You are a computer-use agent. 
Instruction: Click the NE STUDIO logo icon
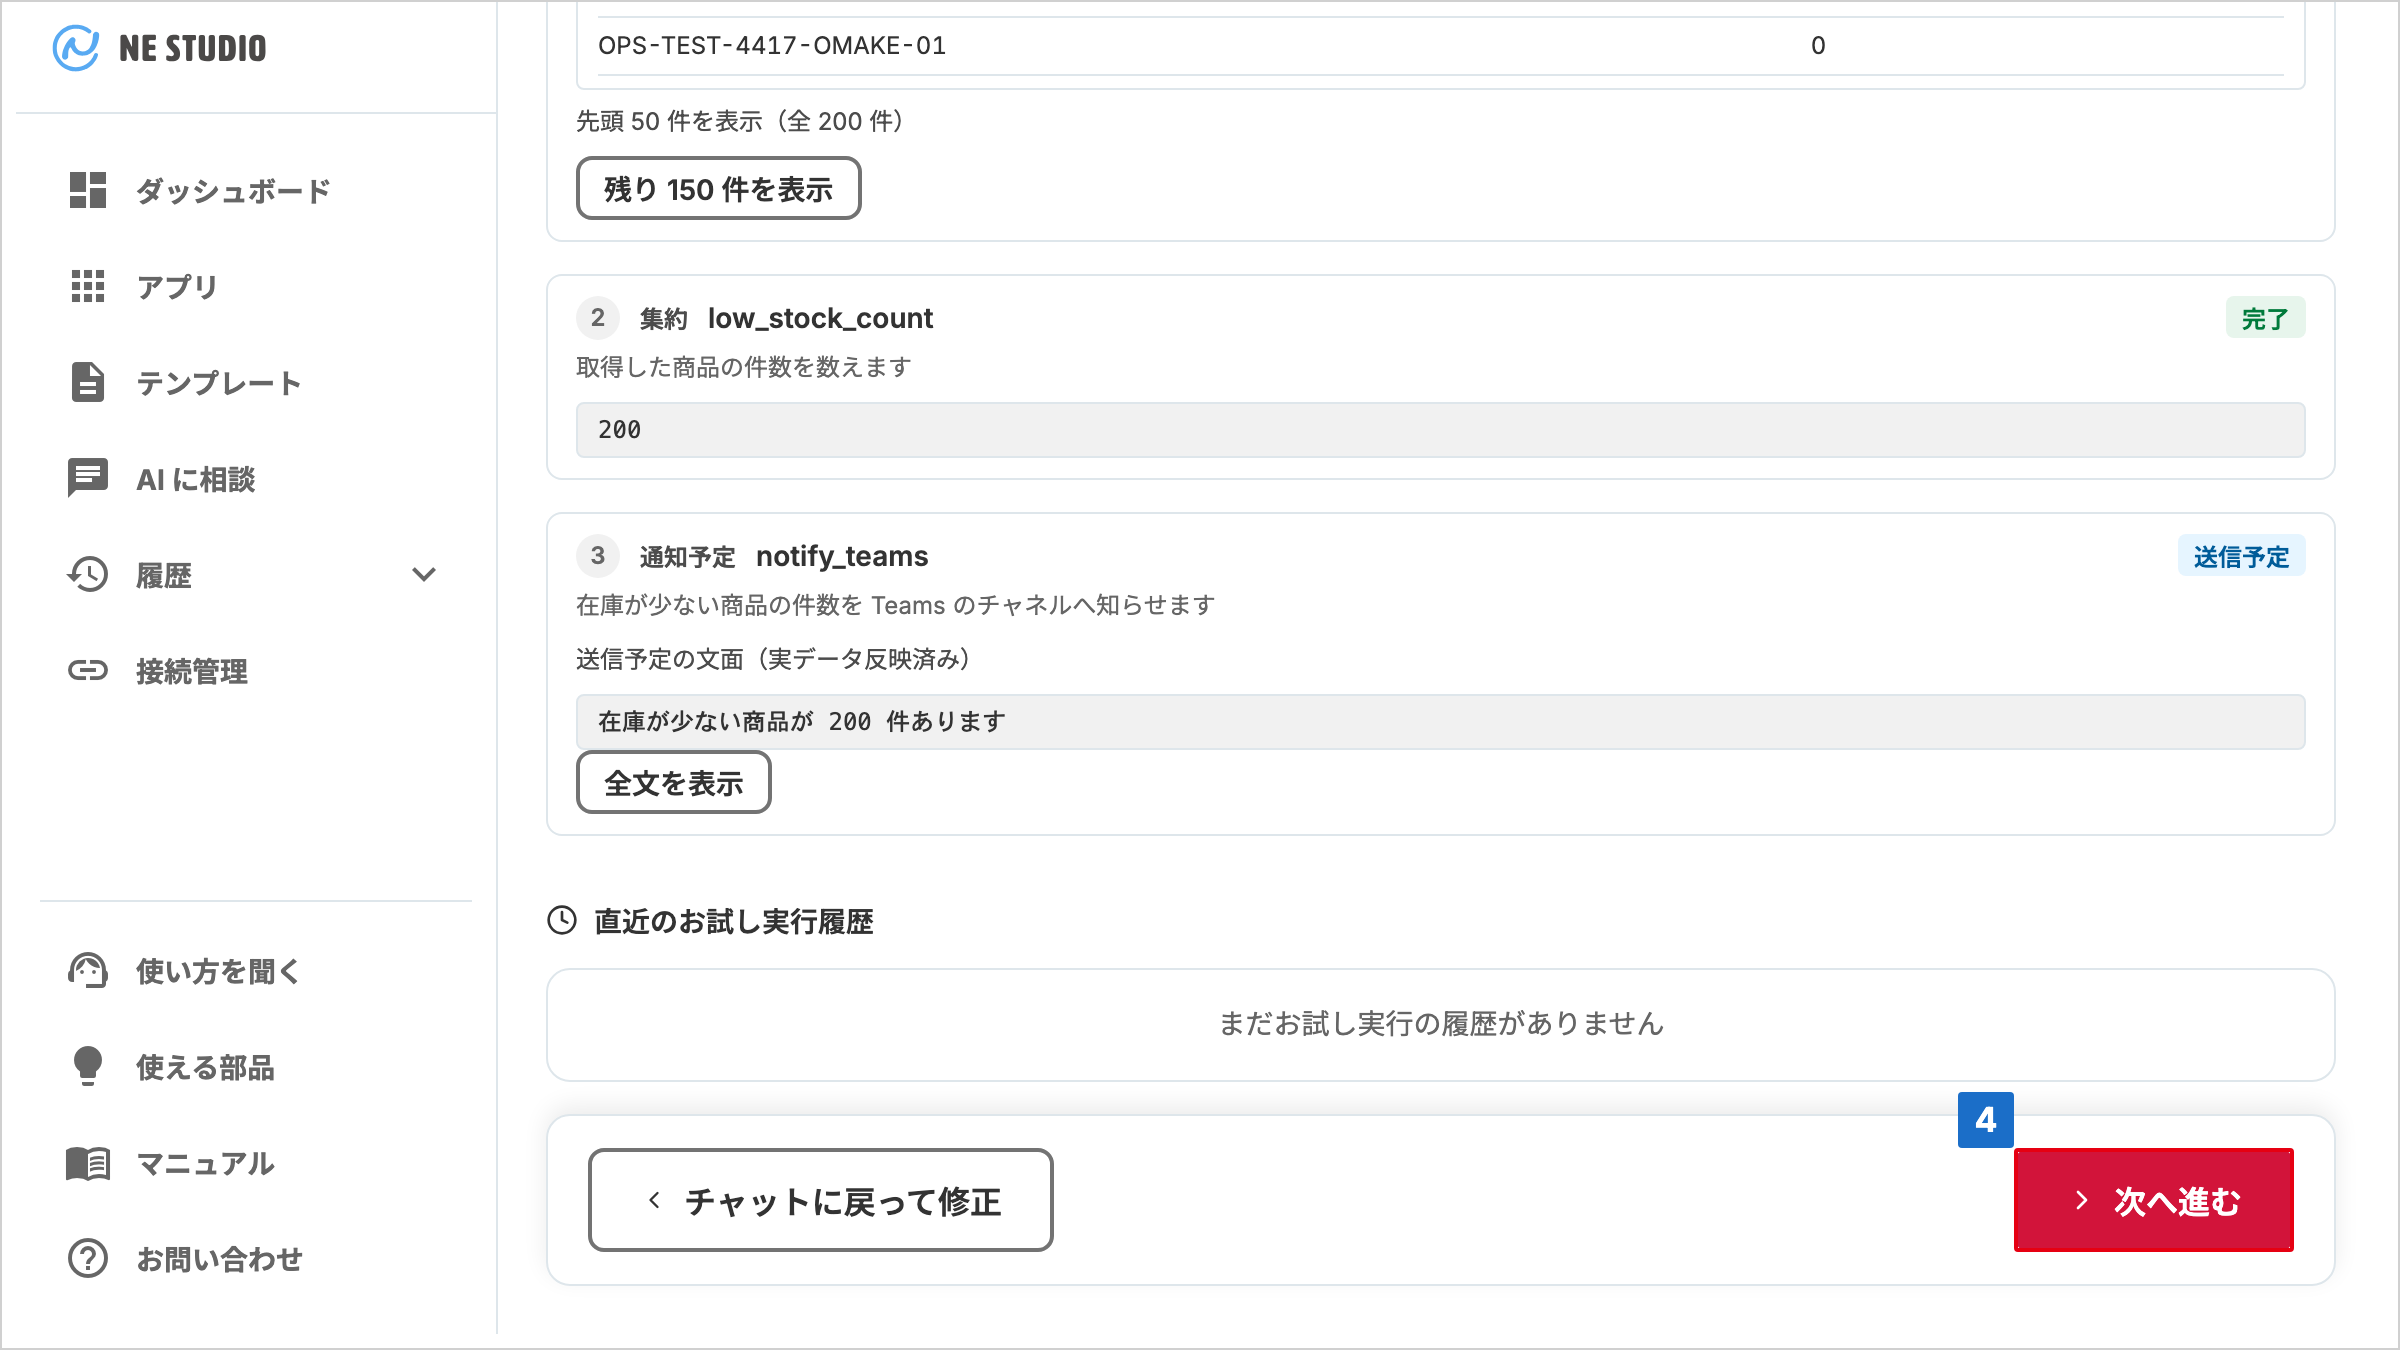pos(76,47)
